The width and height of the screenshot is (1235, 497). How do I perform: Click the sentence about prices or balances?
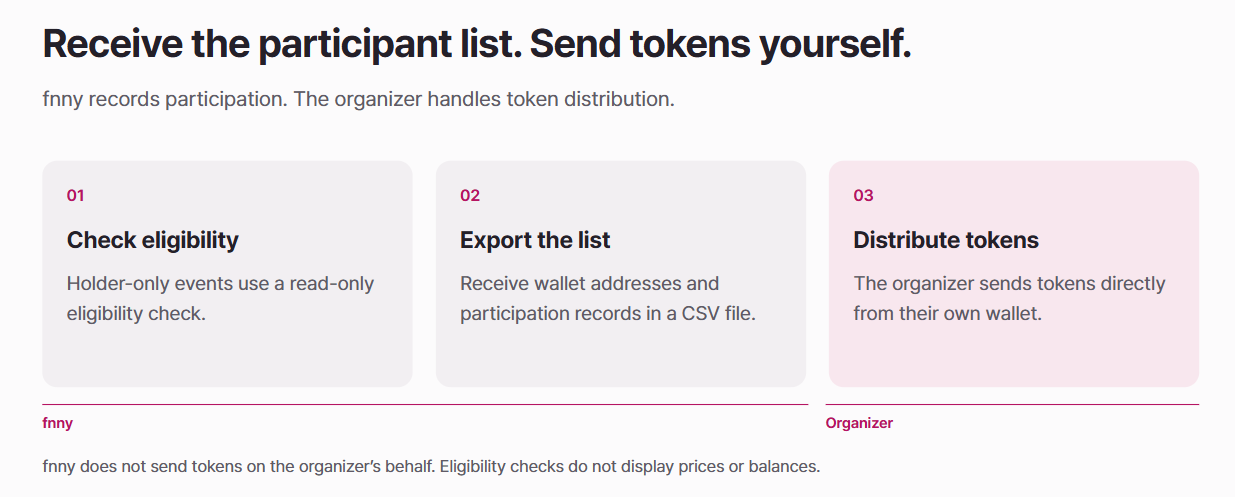630,467
